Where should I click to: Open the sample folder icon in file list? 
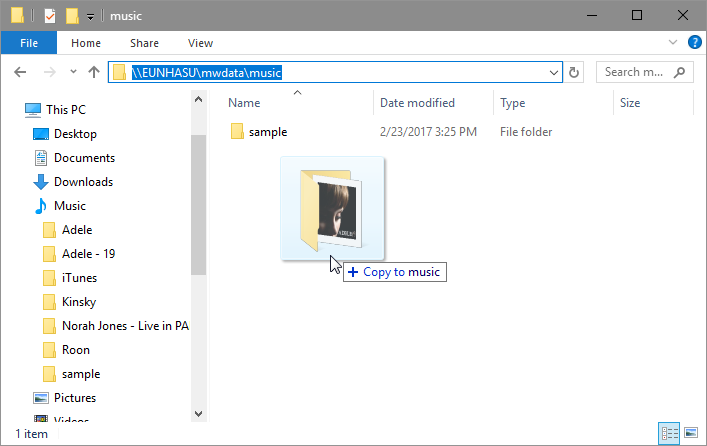click(x=237, y=132)
